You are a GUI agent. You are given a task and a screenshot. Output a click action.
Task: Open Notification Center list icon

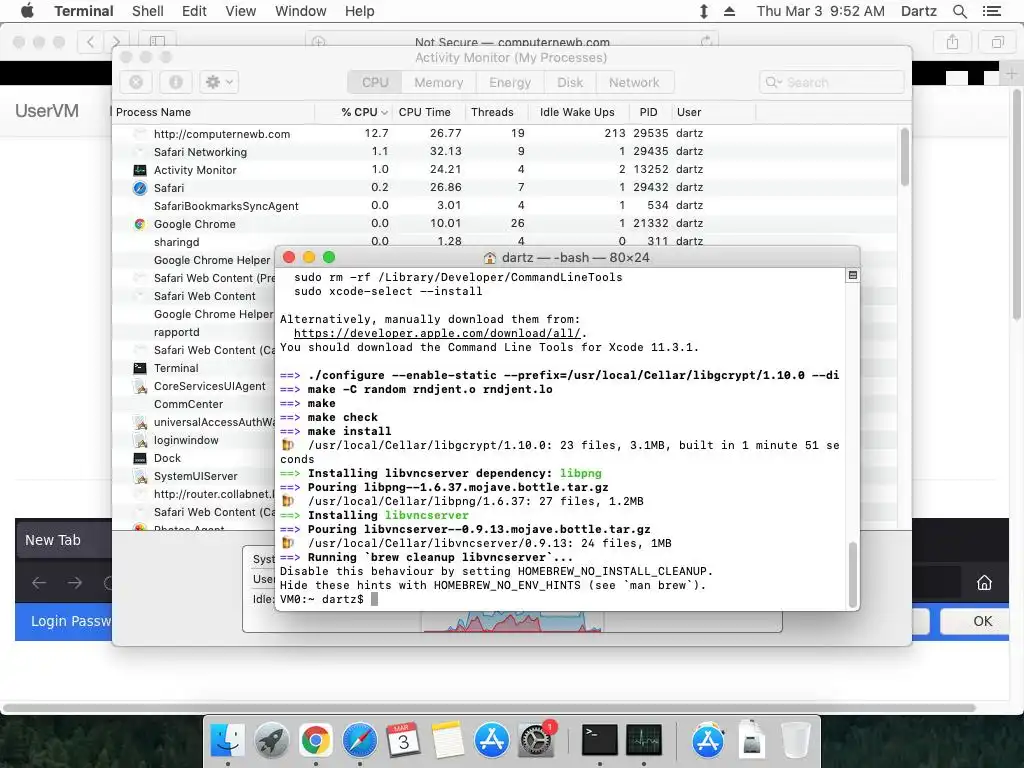point(991,11)
